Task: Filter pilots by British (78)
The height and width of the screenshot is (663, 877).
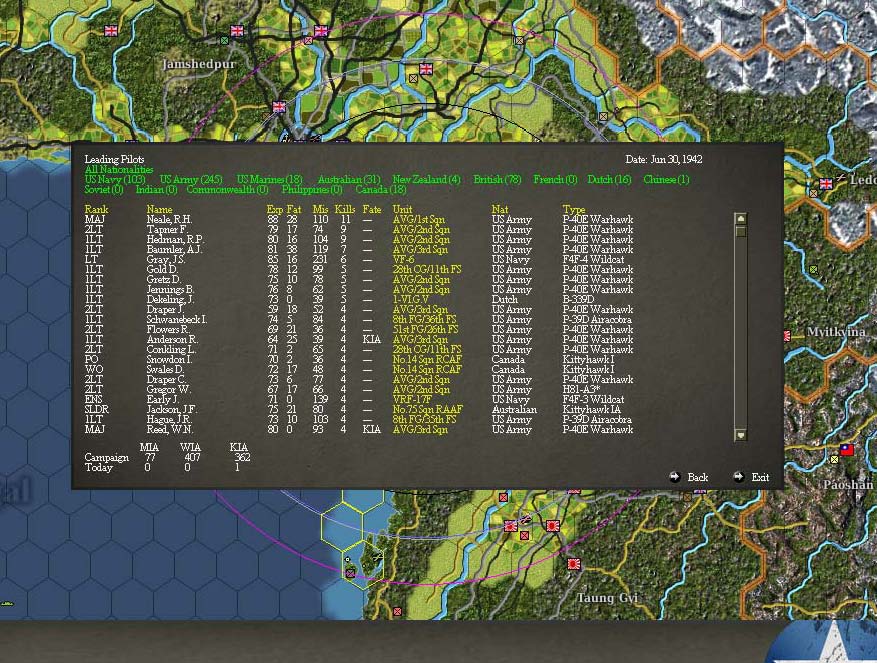Action: 497,179
